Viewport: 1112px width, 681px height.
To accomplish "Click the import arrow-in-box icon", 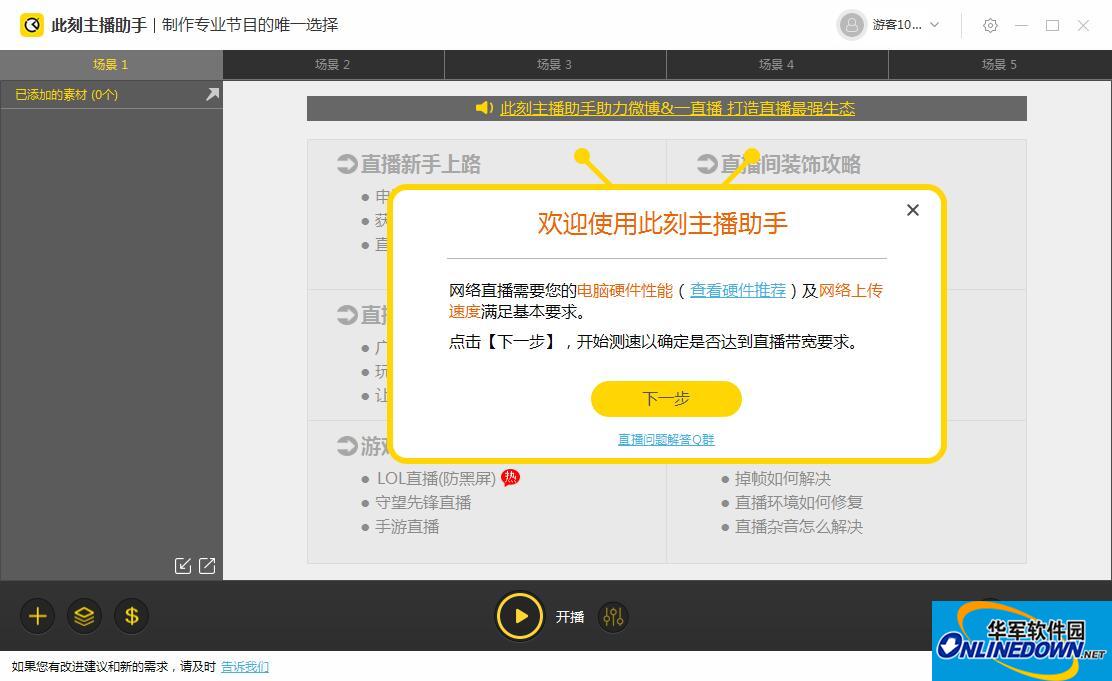I will (183, 565).
